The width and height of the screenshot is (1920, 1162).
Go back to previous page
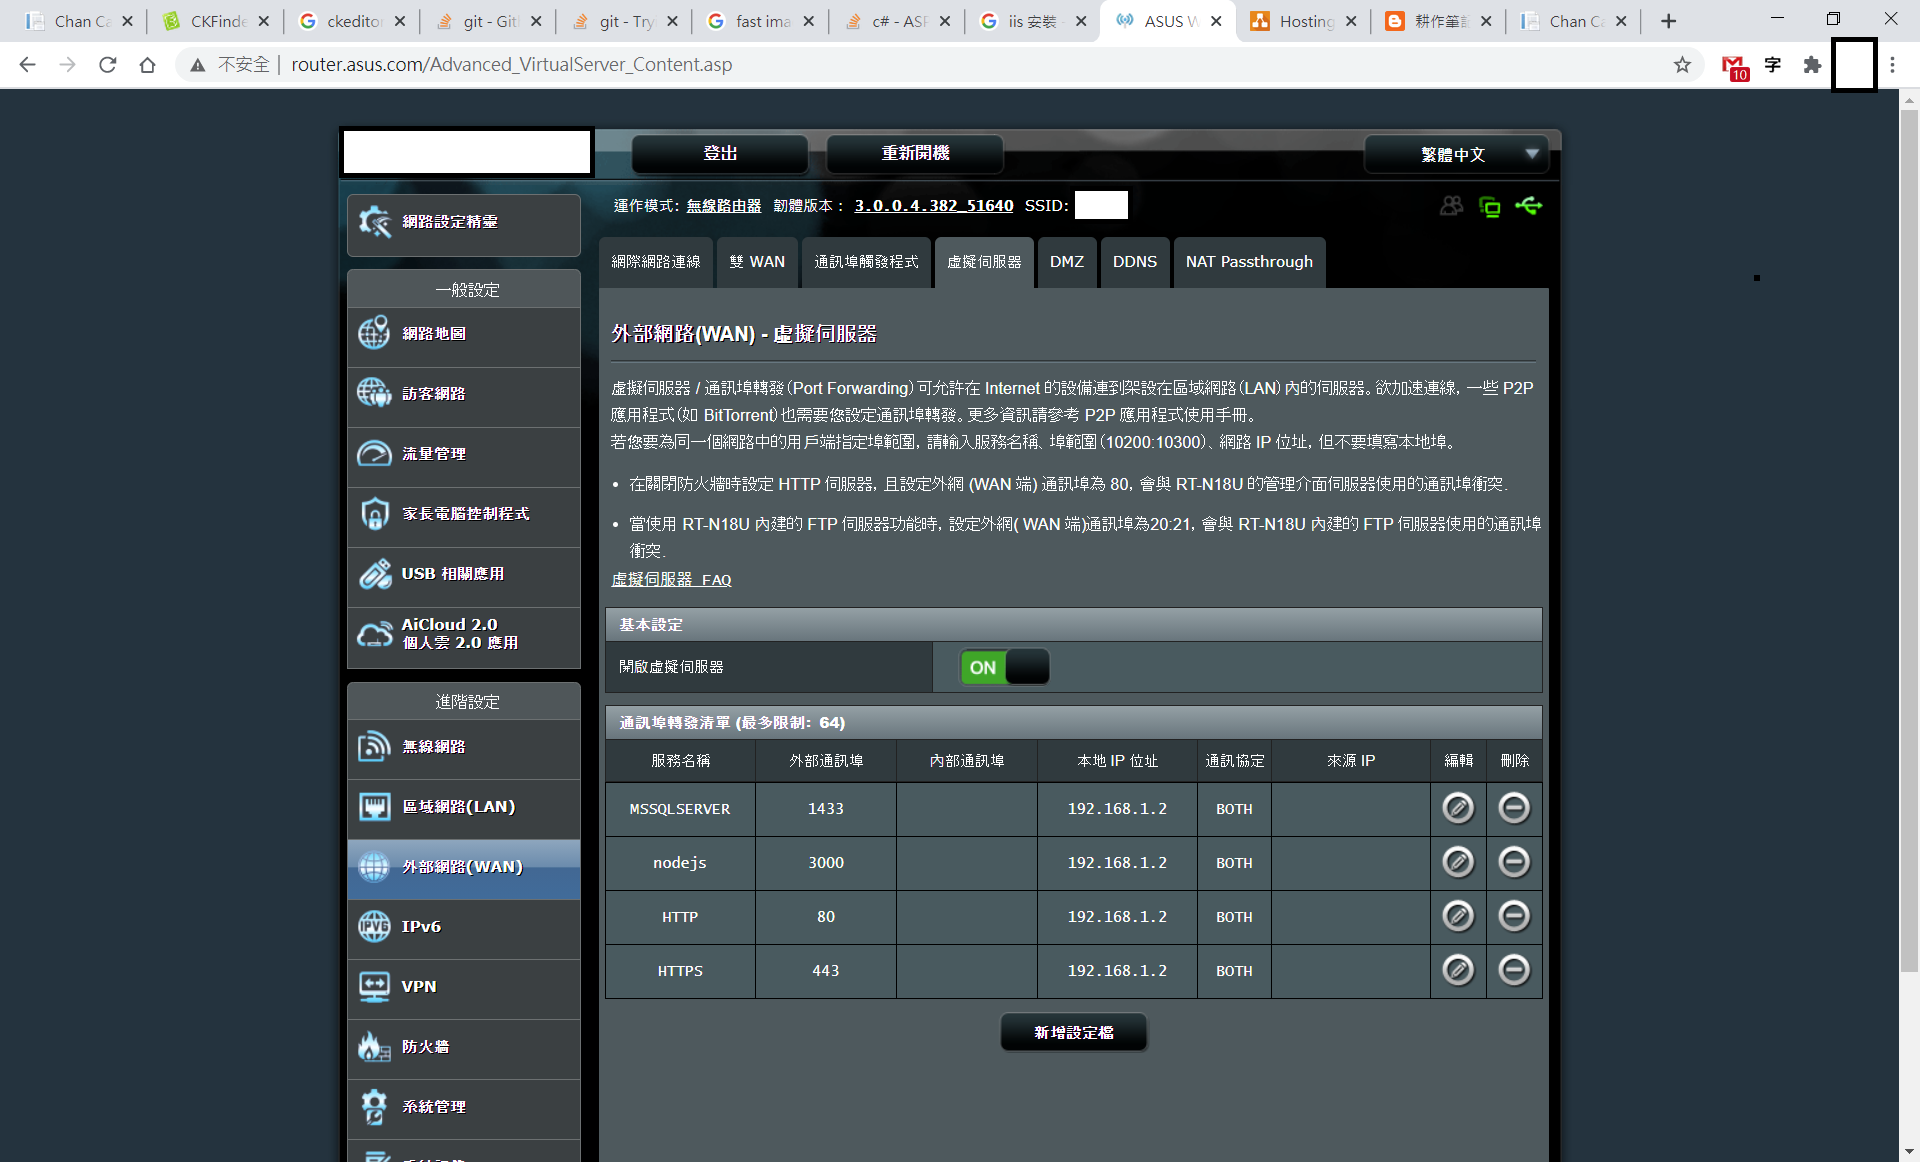click(27, 65)
